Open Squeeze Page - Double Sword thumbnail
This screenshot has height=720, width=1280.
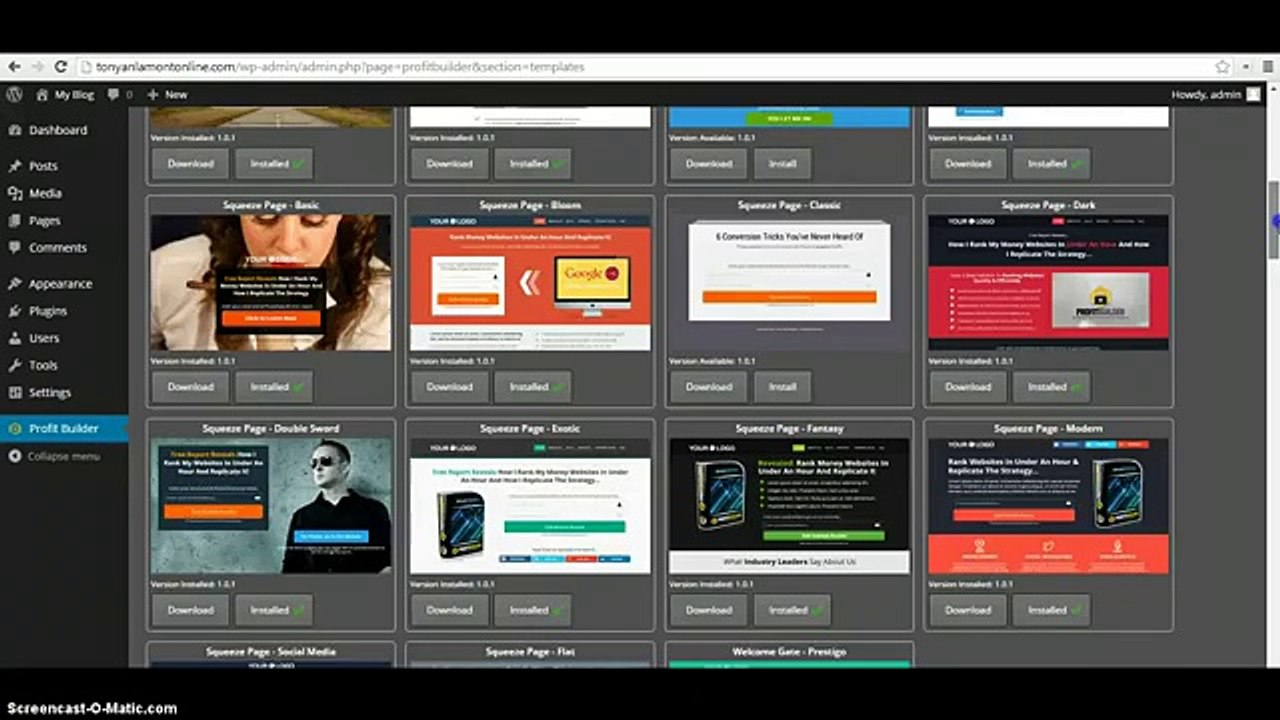271,505
